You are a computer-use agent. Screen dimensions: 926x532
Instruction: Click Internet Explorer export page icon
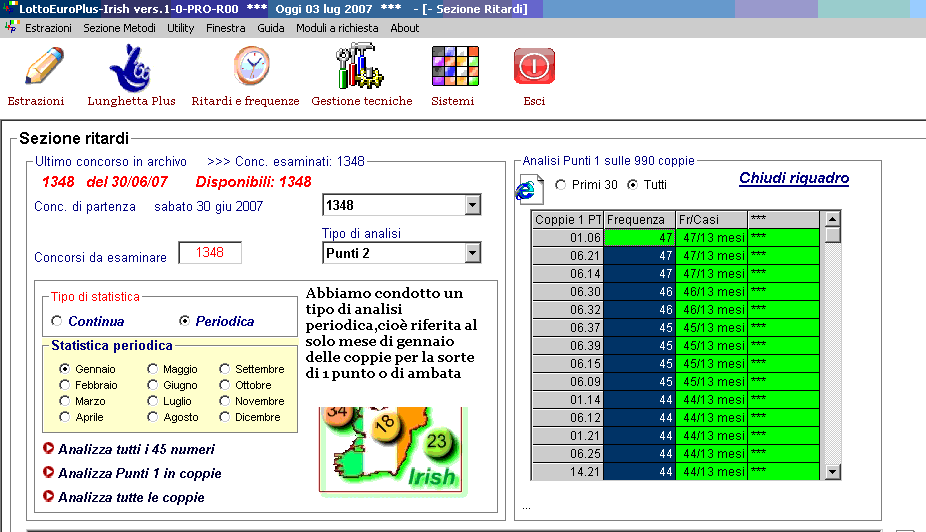(529, 189)
